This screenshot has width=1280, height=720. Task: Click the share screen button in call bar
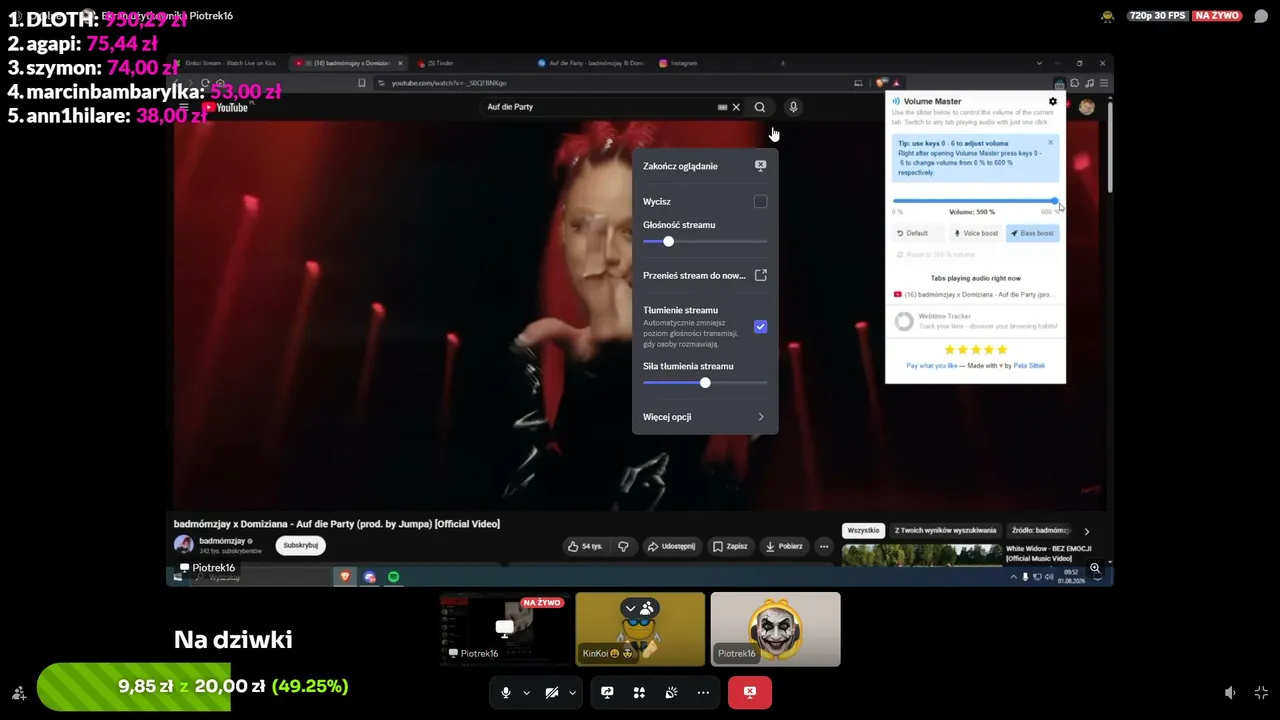[x=607, y=692]
